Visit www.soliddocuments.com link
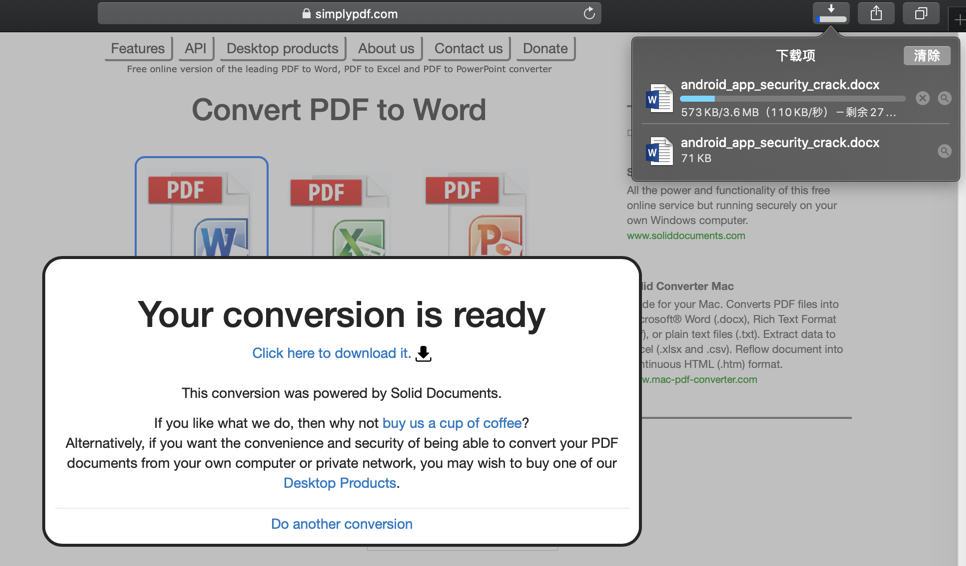 pos(686,236)
